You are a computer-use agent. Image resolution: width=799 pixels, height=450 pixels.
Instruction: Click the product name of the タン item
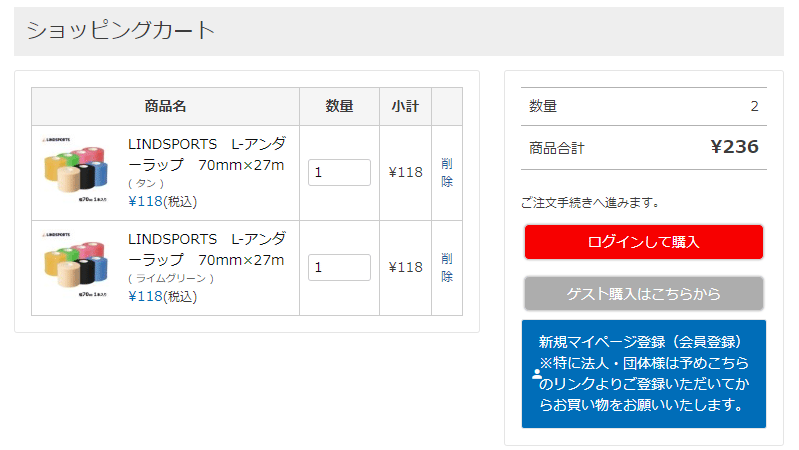tap(206, 153)
